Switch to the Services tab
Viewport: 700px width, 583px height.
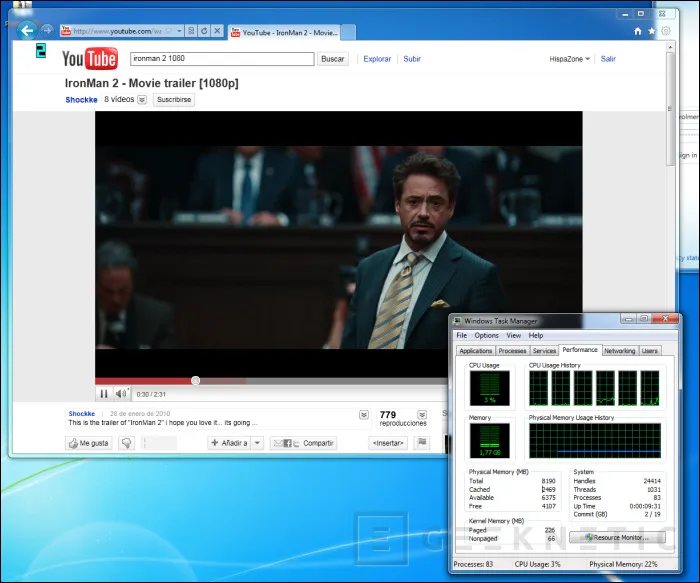[544, 351]
